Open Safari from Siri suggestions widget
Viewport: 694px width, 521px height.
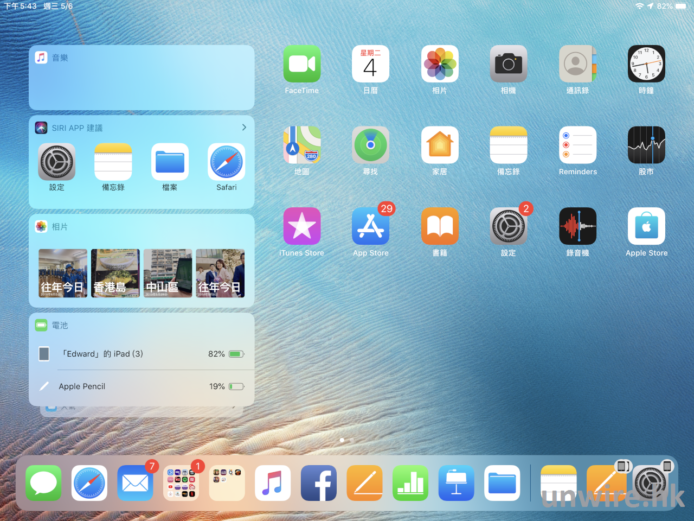pos(226,163)
